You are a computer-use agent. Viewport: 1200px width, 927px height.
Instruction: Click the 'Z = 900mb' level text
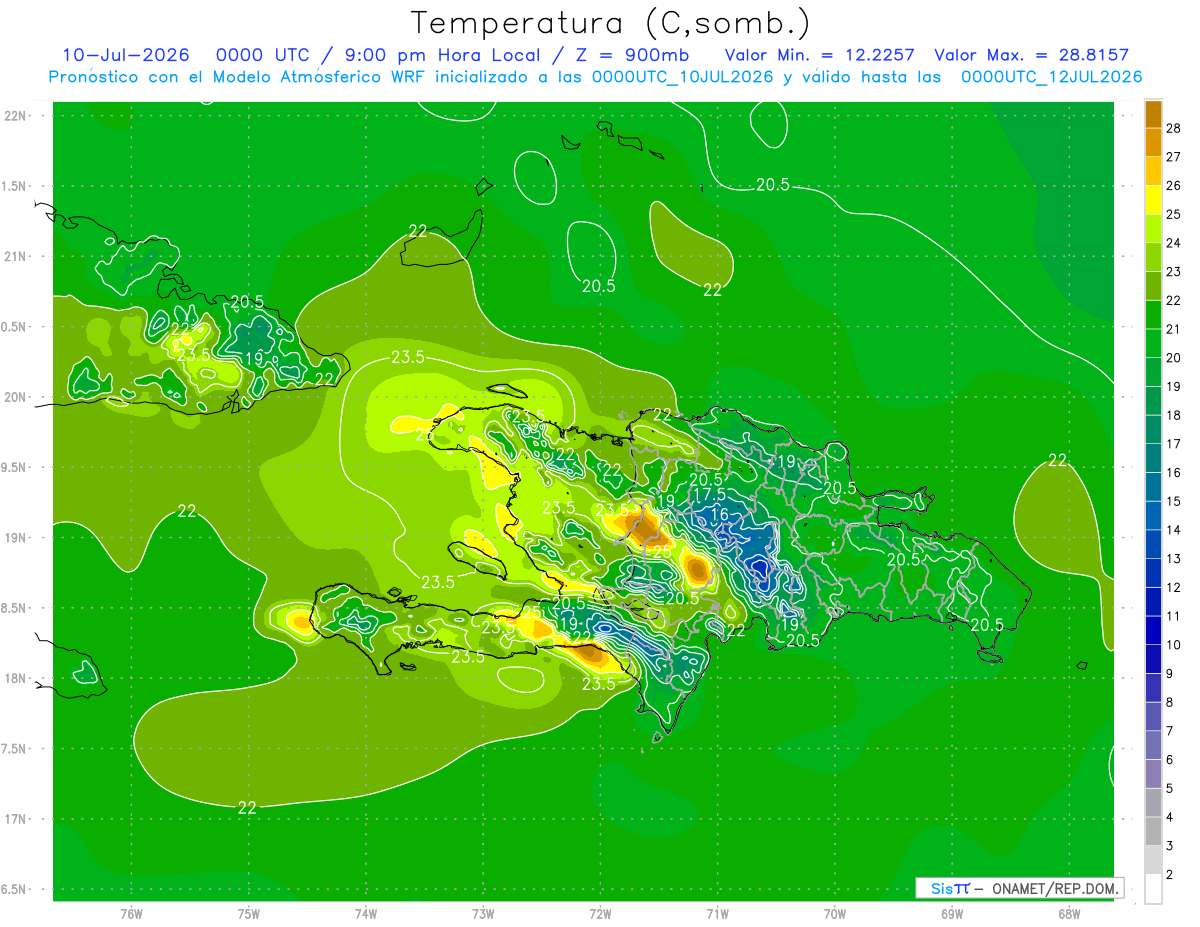pyautogui.click(x=630, y=55)
